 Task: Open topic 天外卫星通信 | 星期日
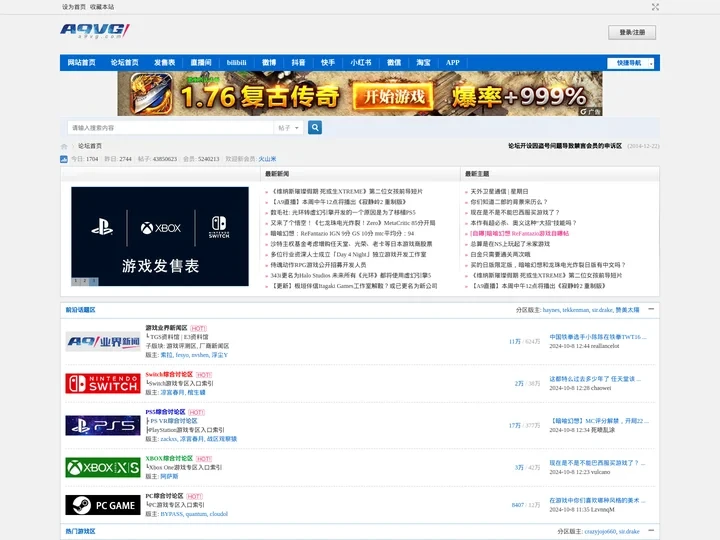499,191
